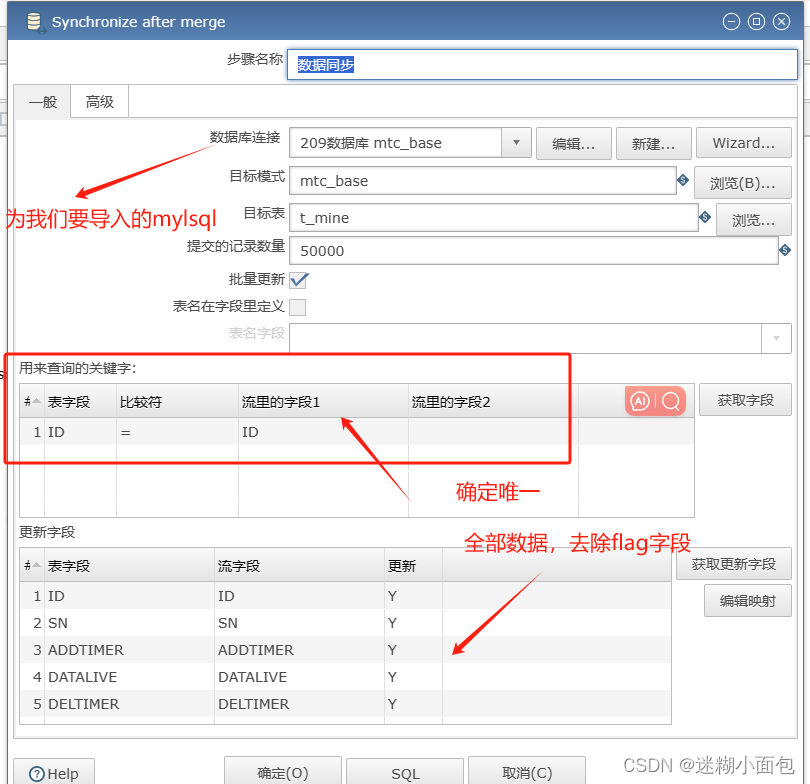This screenshot has height=784, width=810.
Task: Click the database icon in title bar
Action: click(x=35, y=22)
